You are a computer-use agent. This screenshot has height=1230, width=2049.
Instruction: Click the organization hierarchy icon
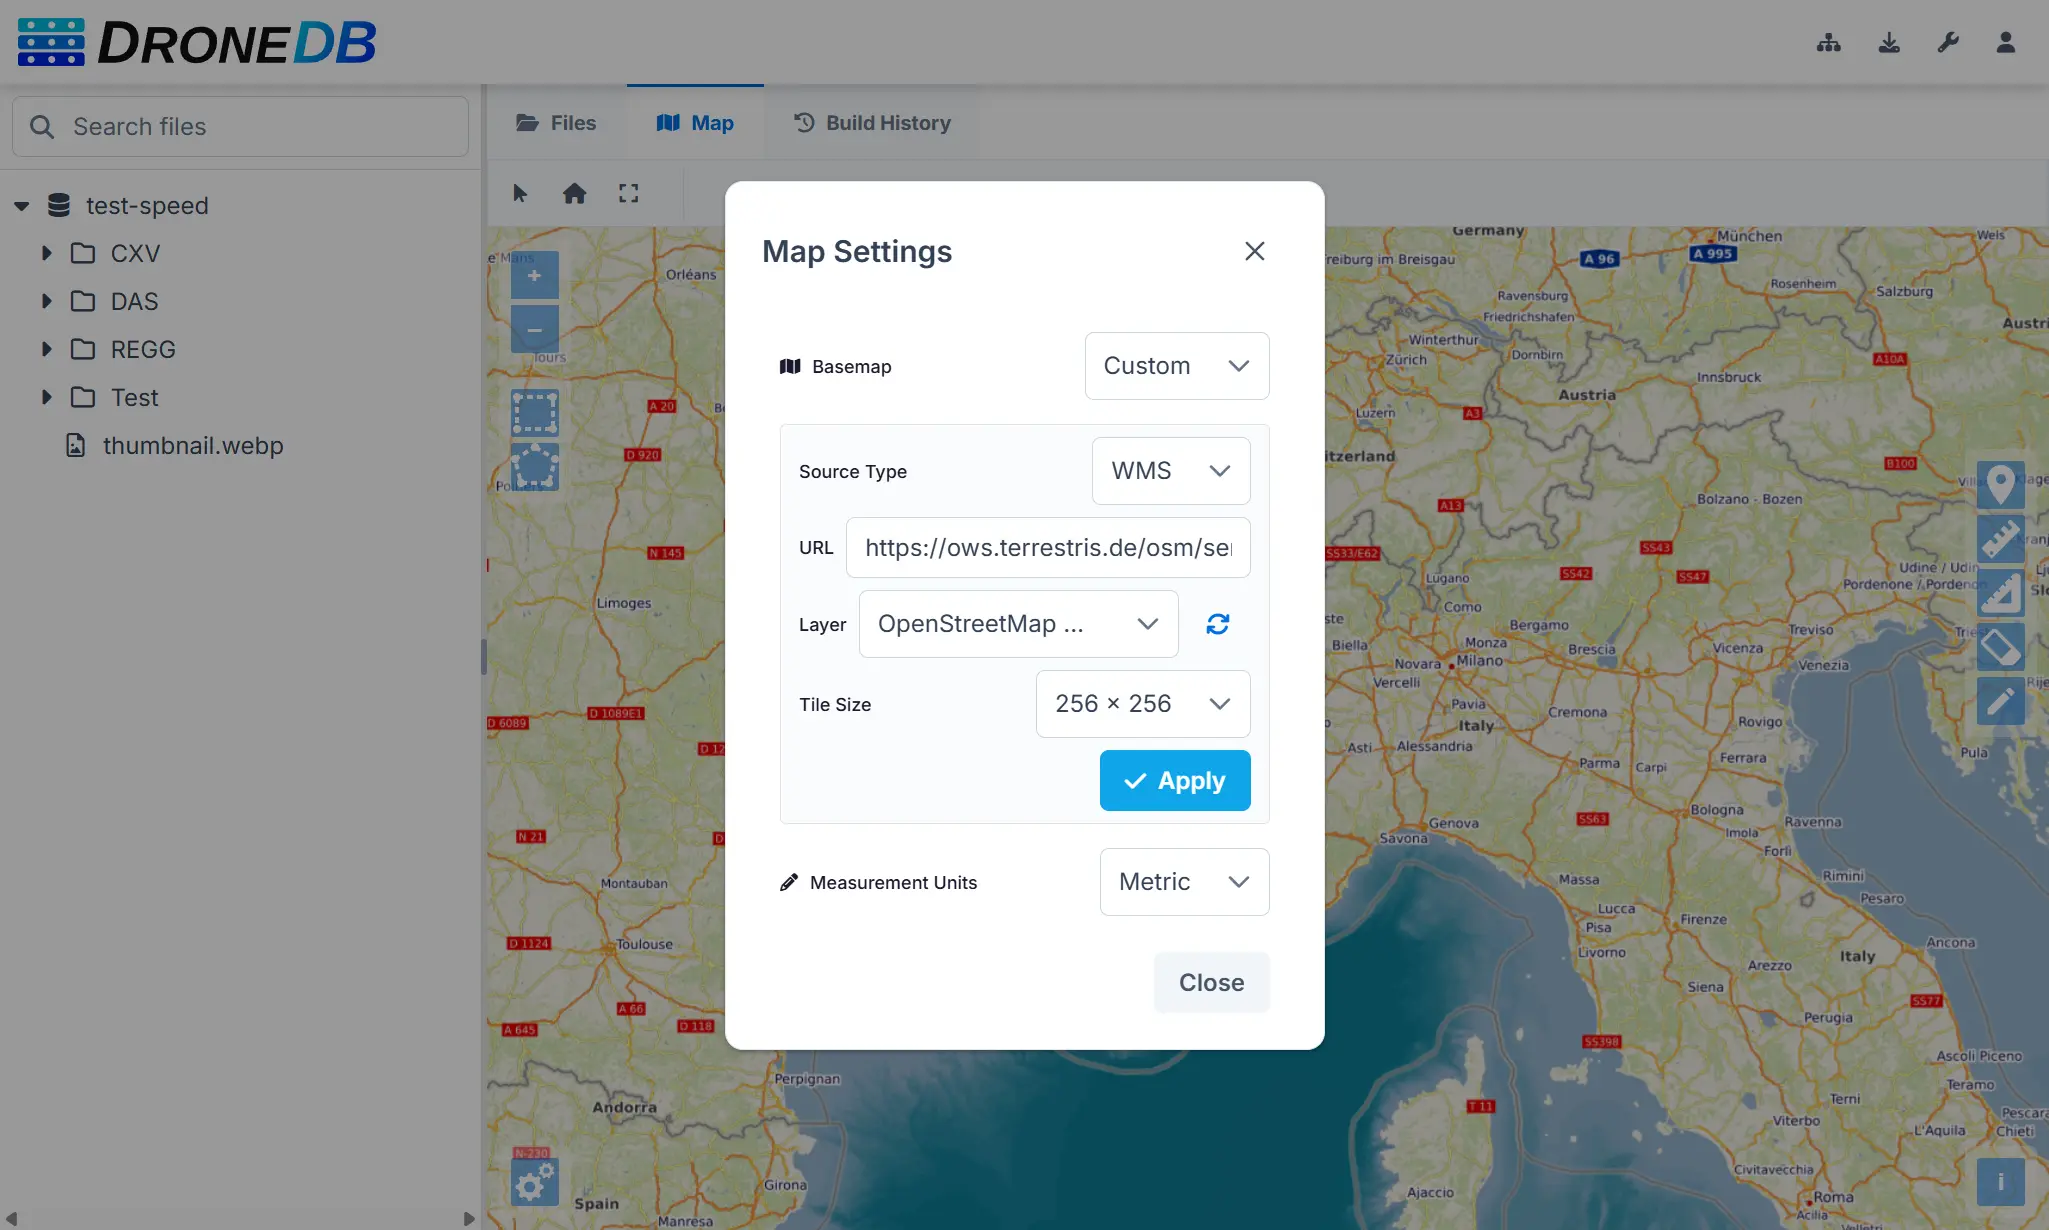[x=1828, y=42]
